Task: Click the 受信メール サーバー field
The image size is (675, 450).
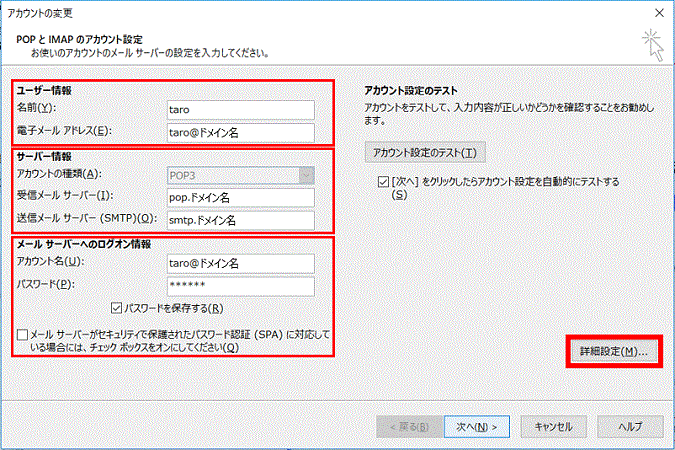Action: point(241,198)
